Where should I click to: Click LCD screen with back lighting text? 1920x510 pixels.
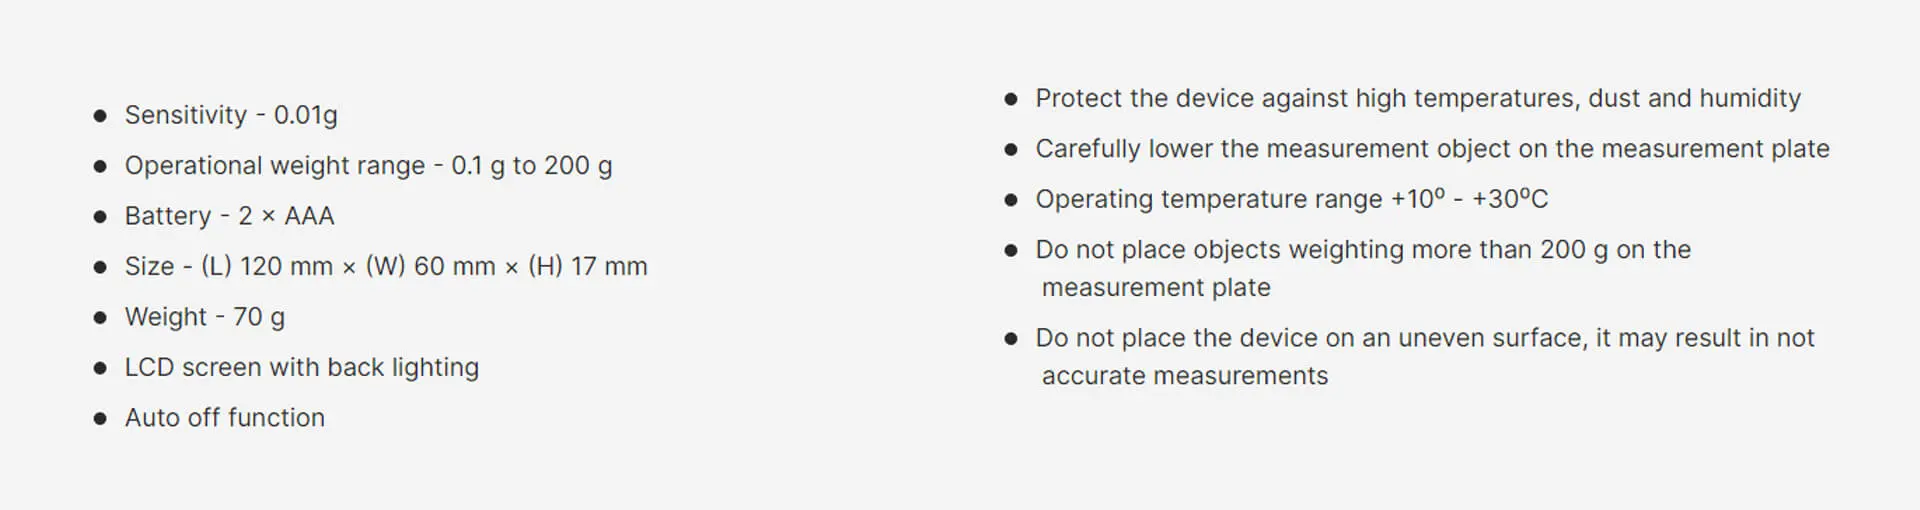click(x=302, y=367)
